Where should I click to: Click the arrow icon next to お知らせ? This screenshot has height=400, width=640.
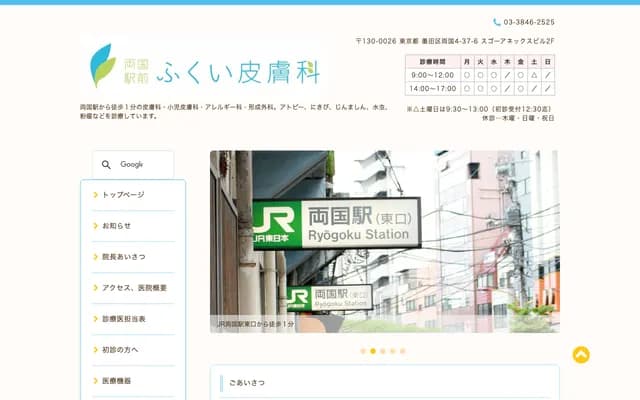[96, 226]
